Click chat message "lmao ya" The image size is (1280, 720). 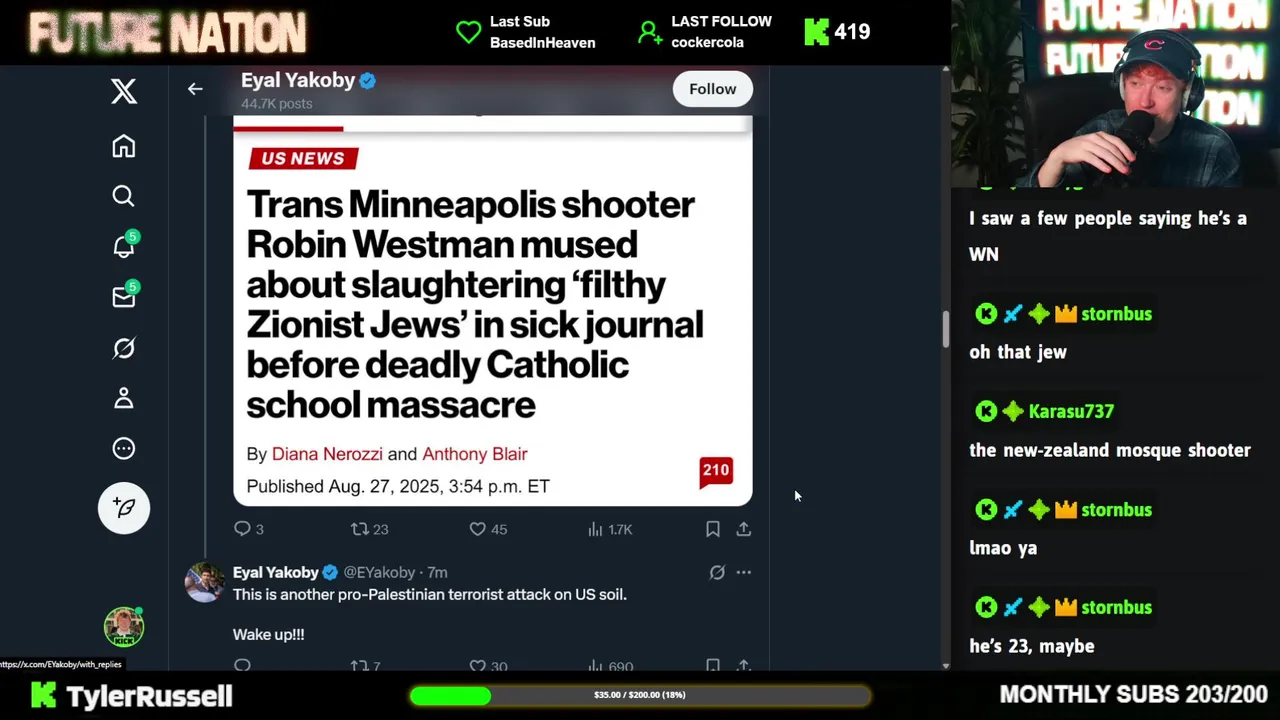point(1003,548)
